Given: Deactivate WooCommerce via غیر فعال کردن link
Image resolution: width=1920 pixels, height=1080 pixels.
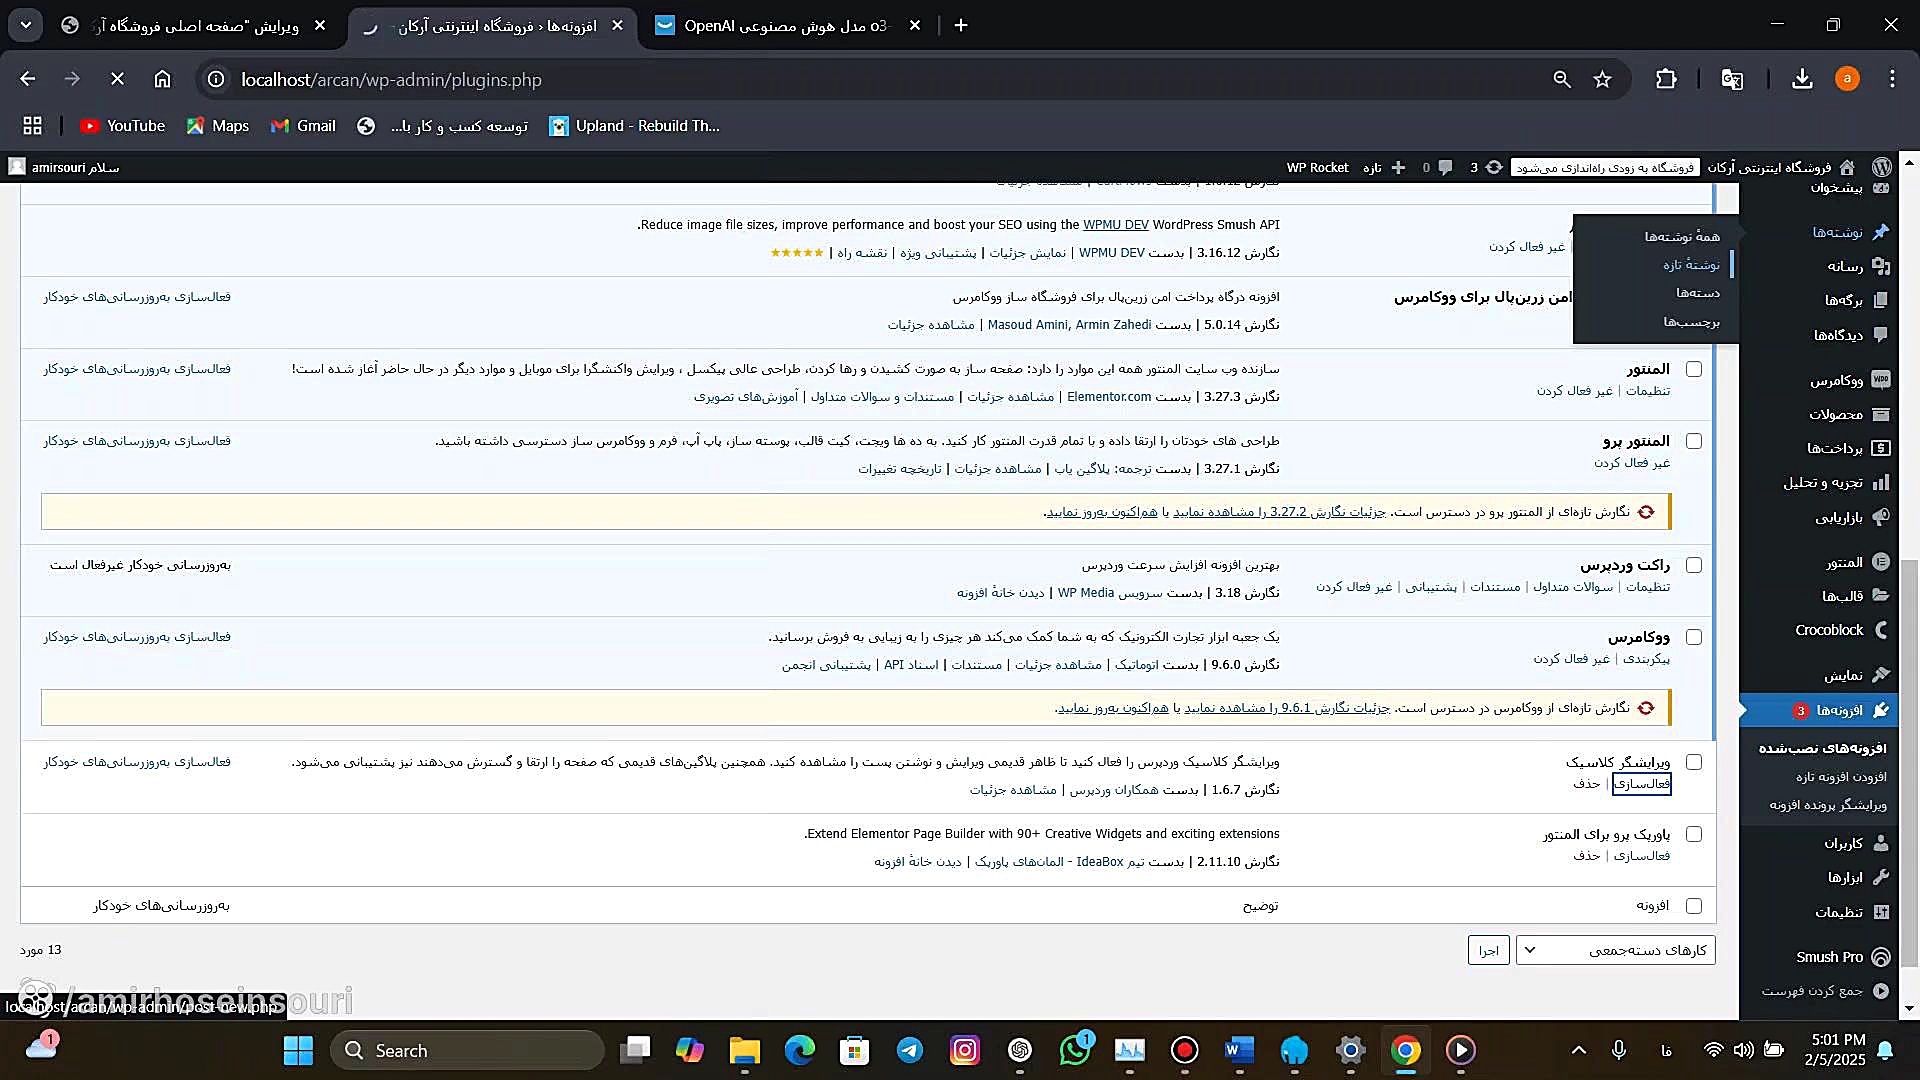Looking at the screenshot, I should click(1572, 659).
